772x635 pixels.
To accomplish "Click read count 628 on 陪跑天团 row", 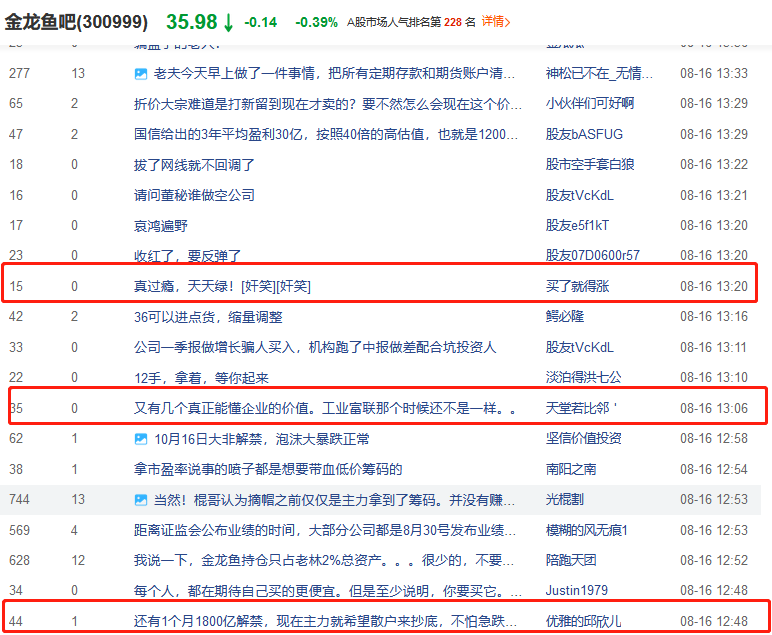I will click(x=19, y=560).
